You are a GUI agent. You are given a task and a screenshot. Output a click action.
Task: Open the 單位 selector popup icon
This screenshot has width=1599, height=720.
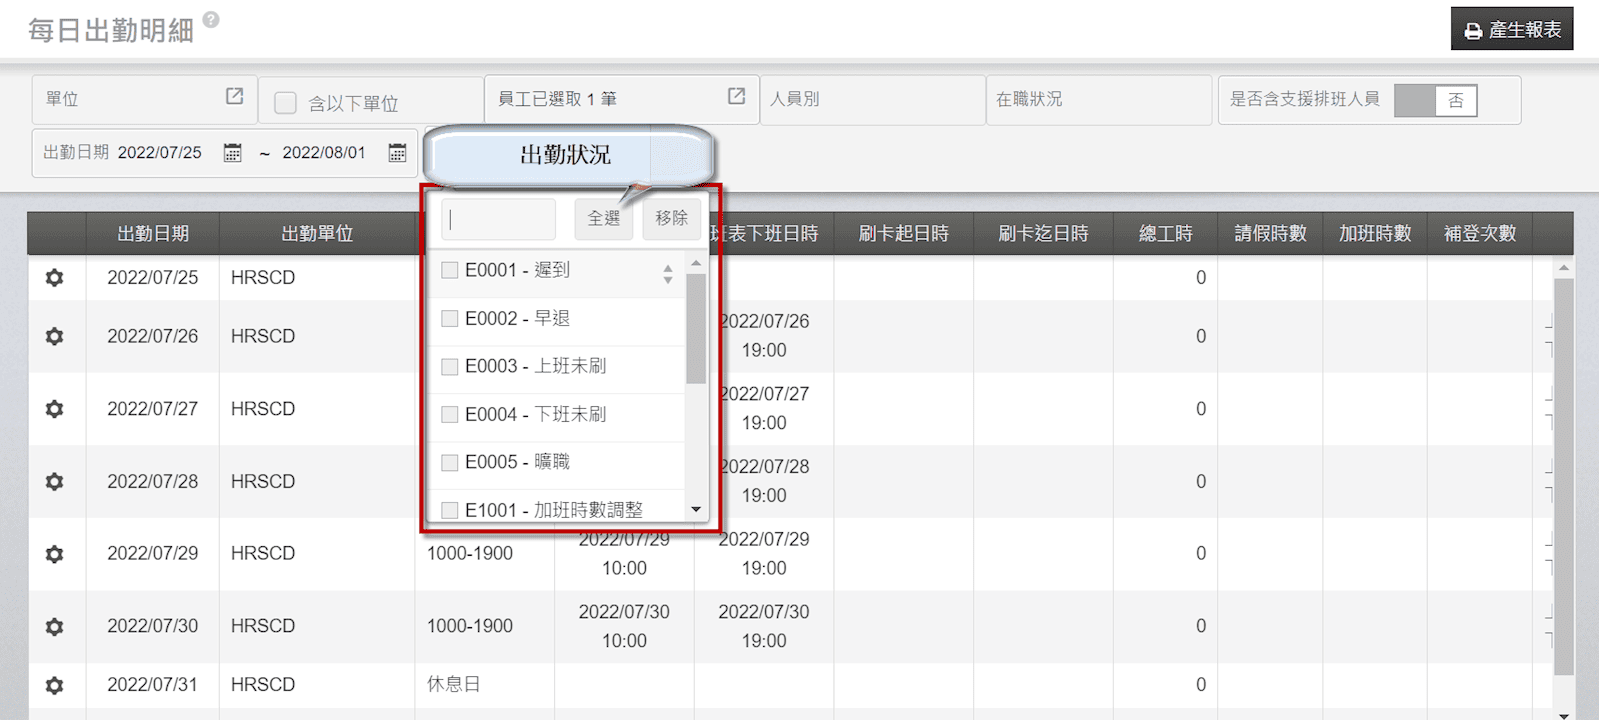tap(234, 97)
